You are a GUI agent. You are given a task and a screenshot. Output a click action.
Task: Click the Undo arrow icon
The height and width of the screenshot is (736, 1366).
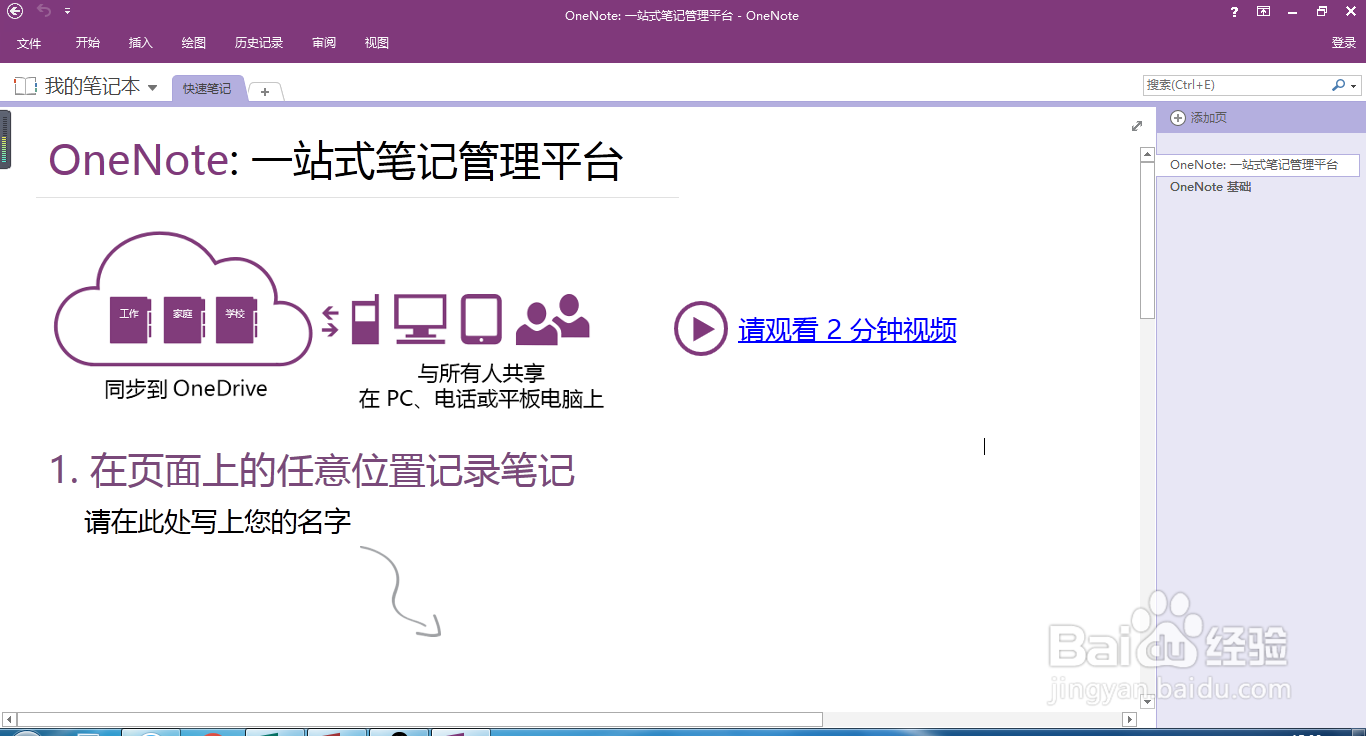(x=44, y=11)
